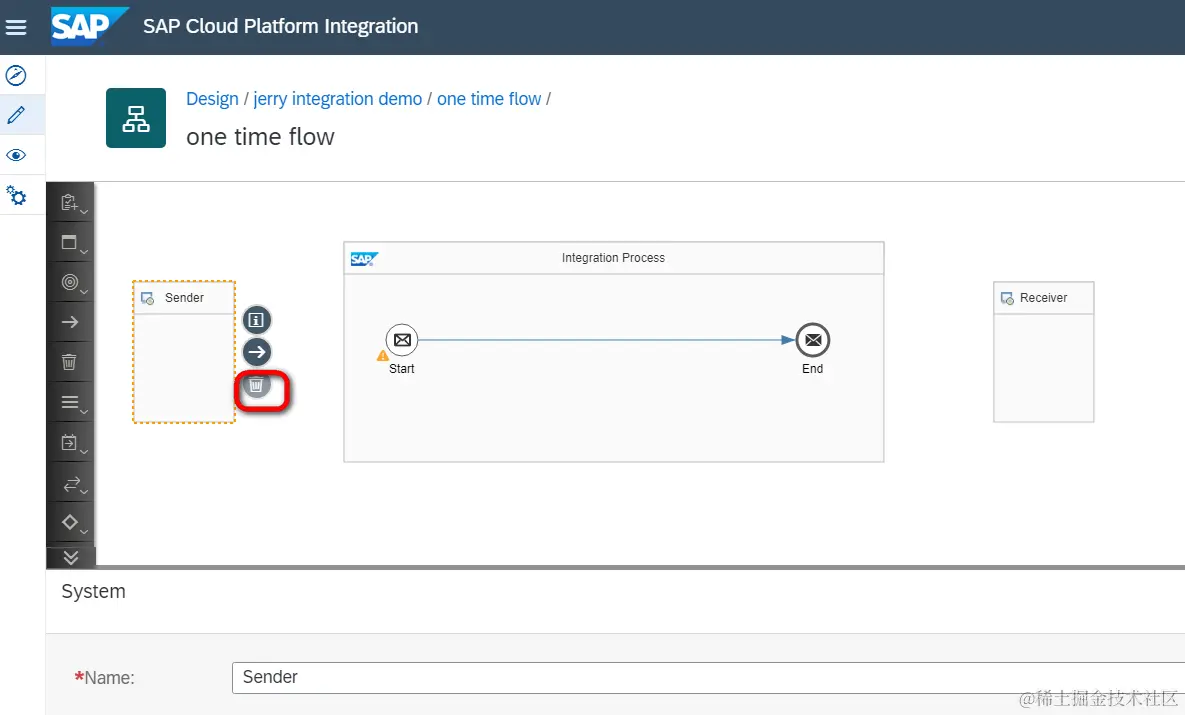1185x715 pixels.
Task: Click the SAP logo in header
Action: (89, 26)
